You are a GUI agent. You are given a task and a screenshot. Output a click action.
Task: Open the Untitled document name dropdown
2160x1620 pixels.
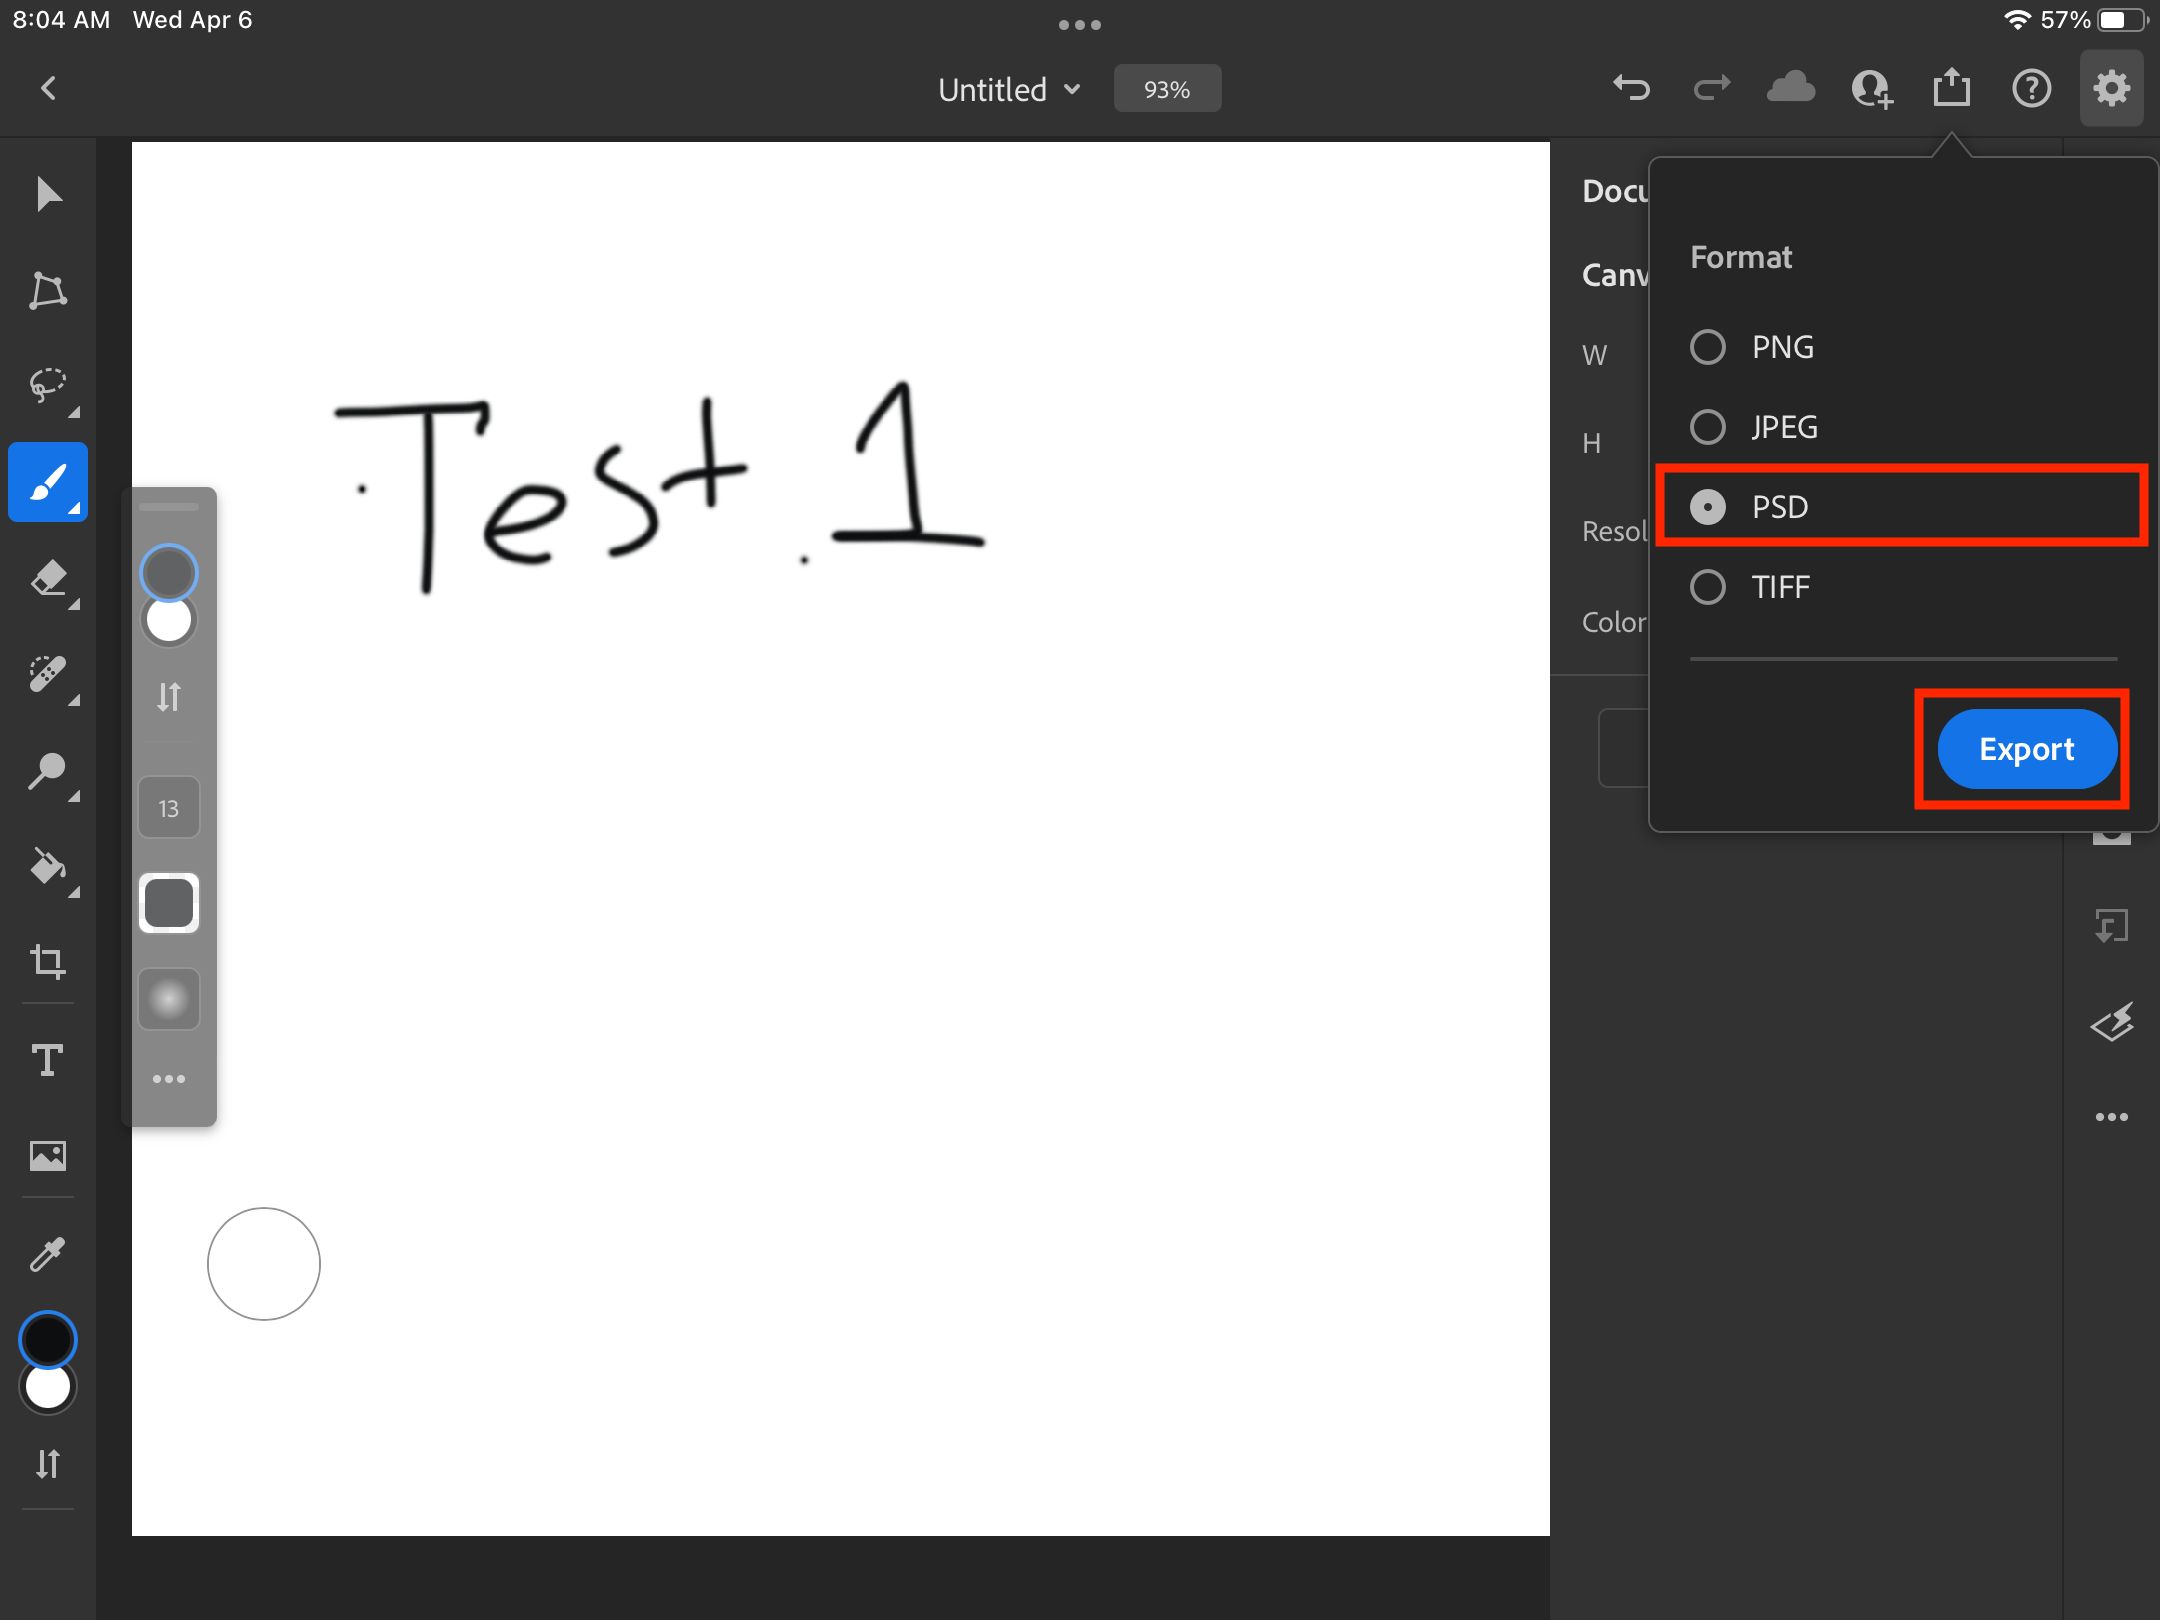point(1010,90)
